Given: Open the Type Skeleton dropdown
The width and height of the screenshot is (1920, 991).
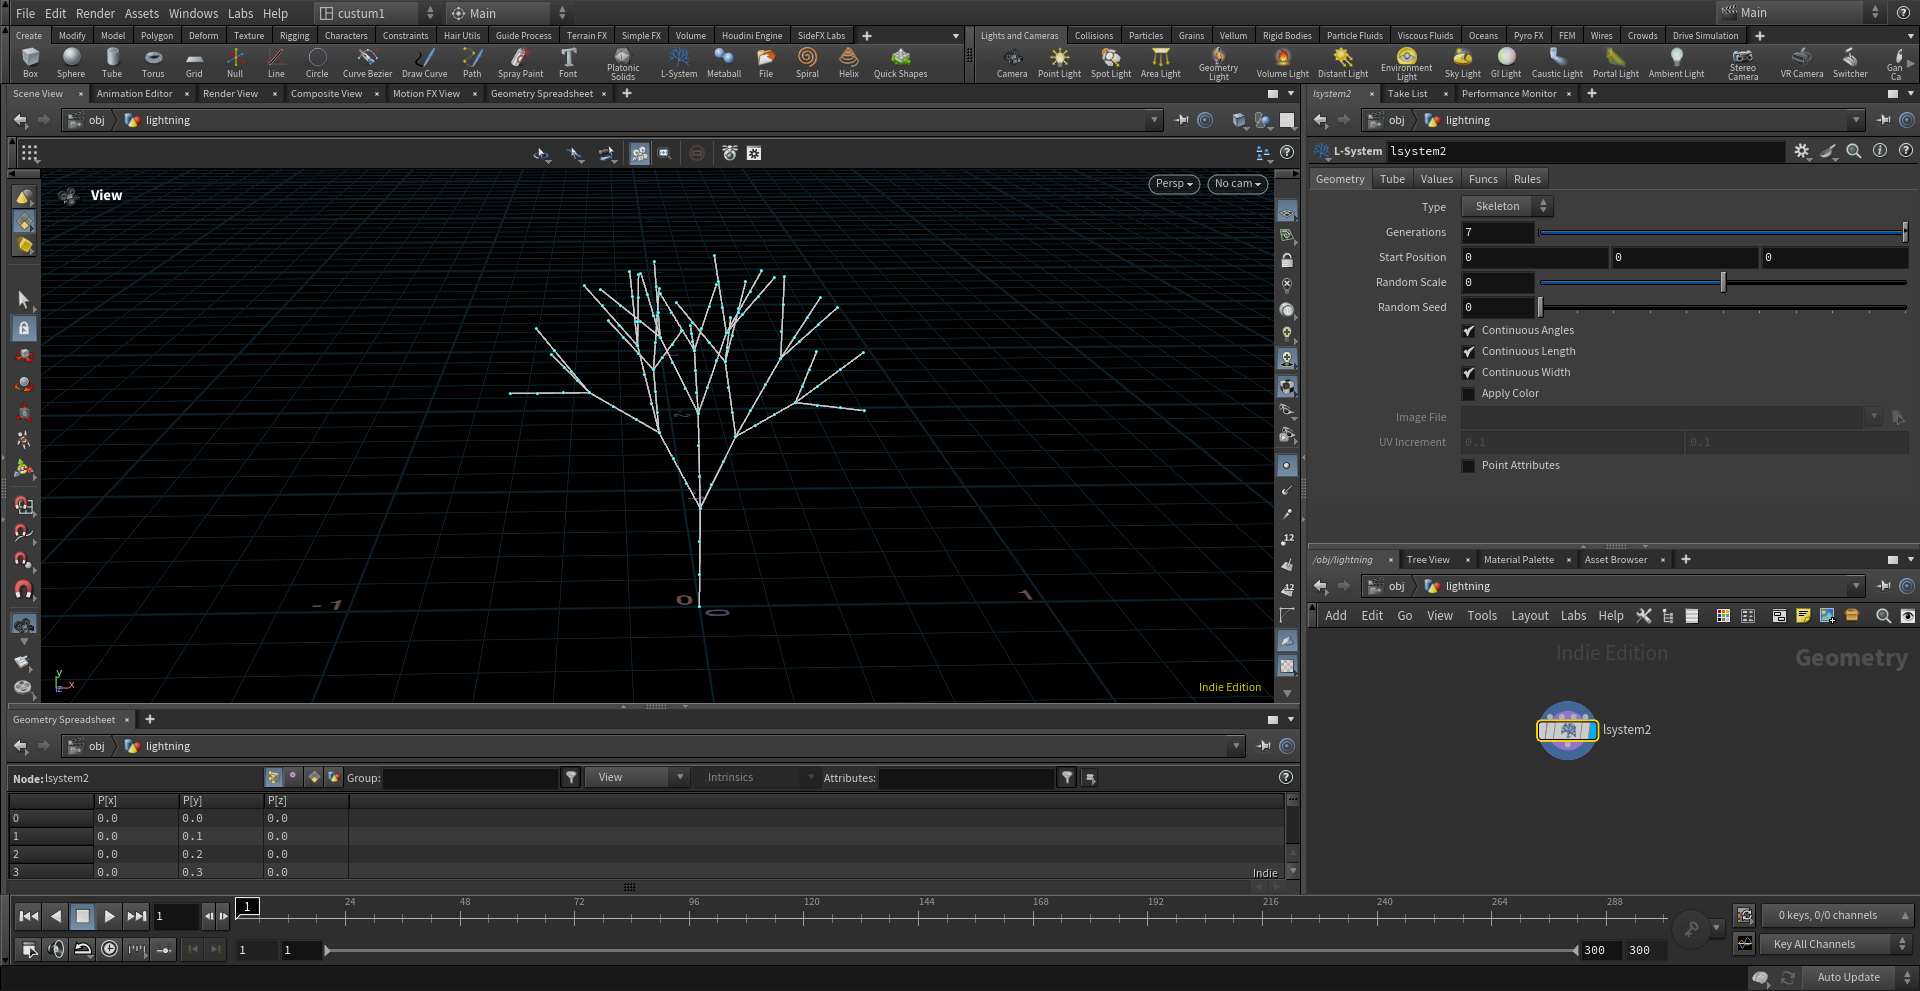Looking at the screenshot, I should 1507,206.
